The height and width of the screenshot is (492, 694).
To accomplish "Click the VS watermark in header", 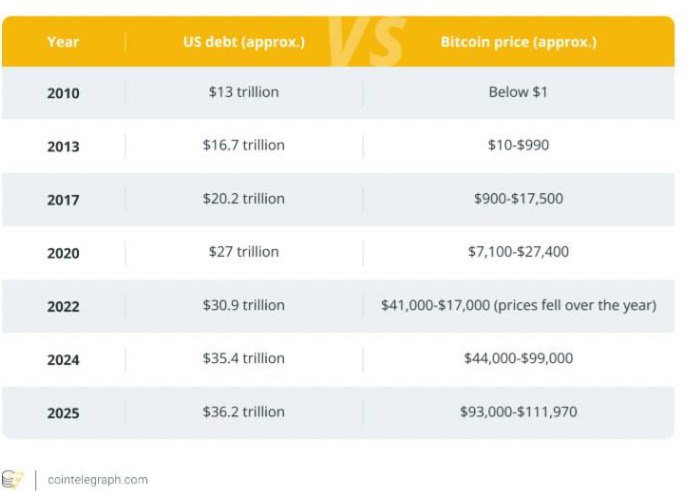I will click(x=365, y=42).
